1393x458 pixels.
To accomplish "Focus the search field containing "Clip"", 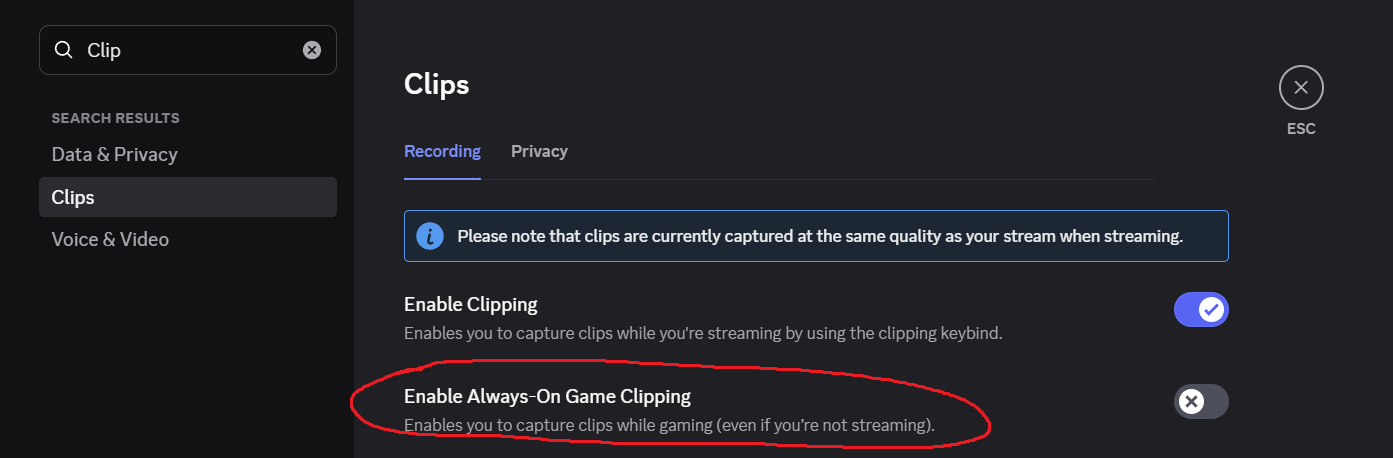I will click(x=190, y=50).
